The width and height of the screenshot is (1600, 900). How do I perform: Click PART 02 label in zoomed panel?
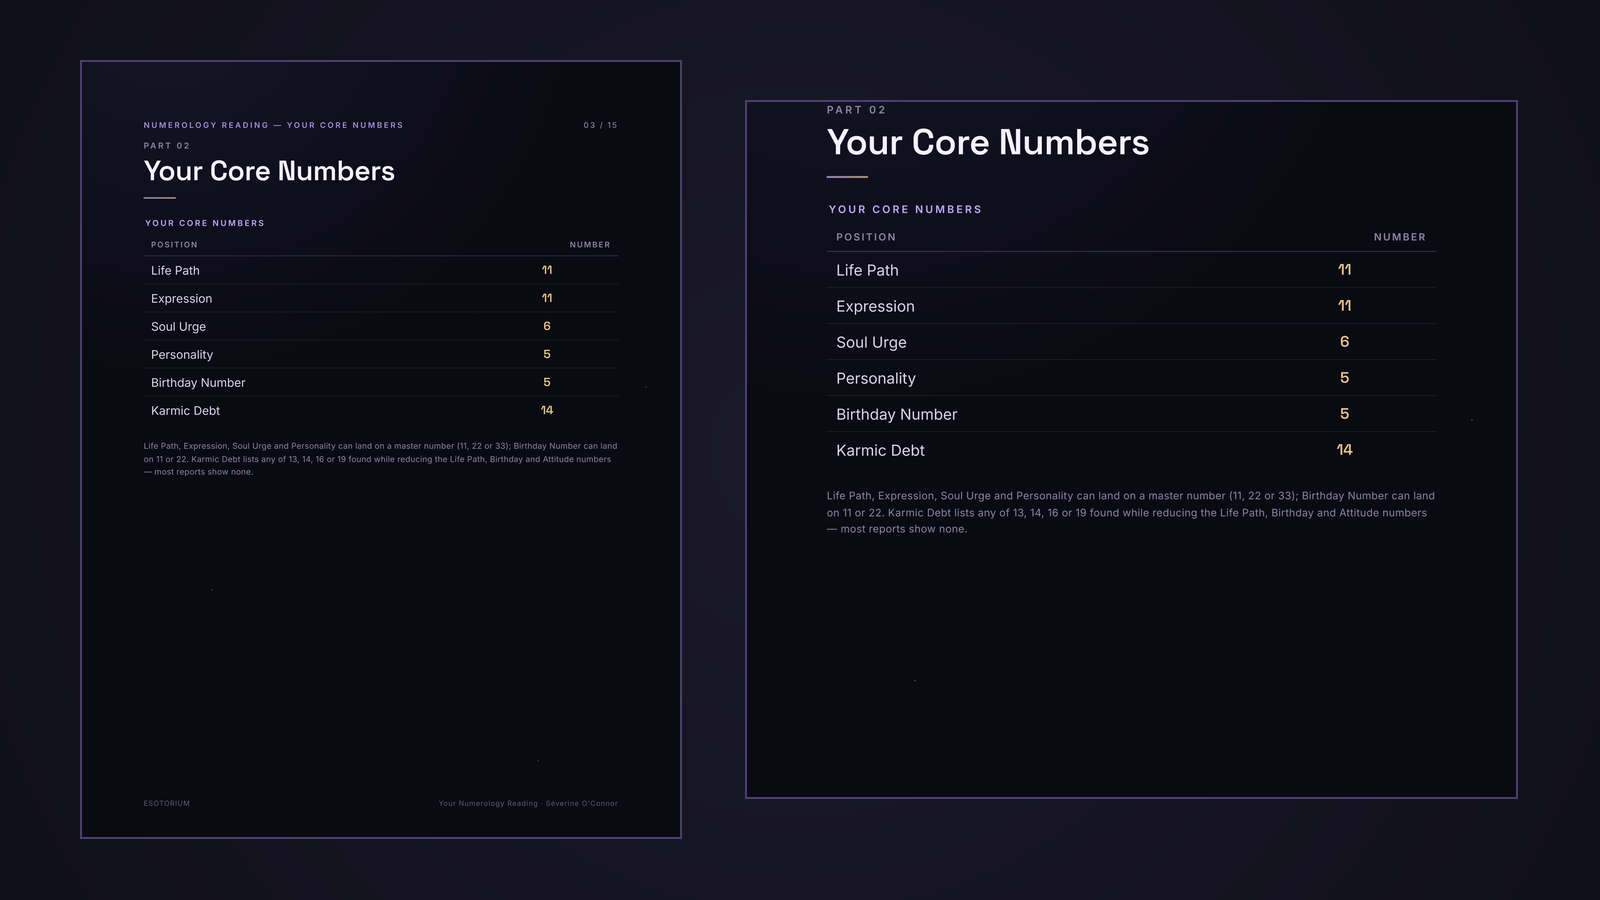click(856, 110)
